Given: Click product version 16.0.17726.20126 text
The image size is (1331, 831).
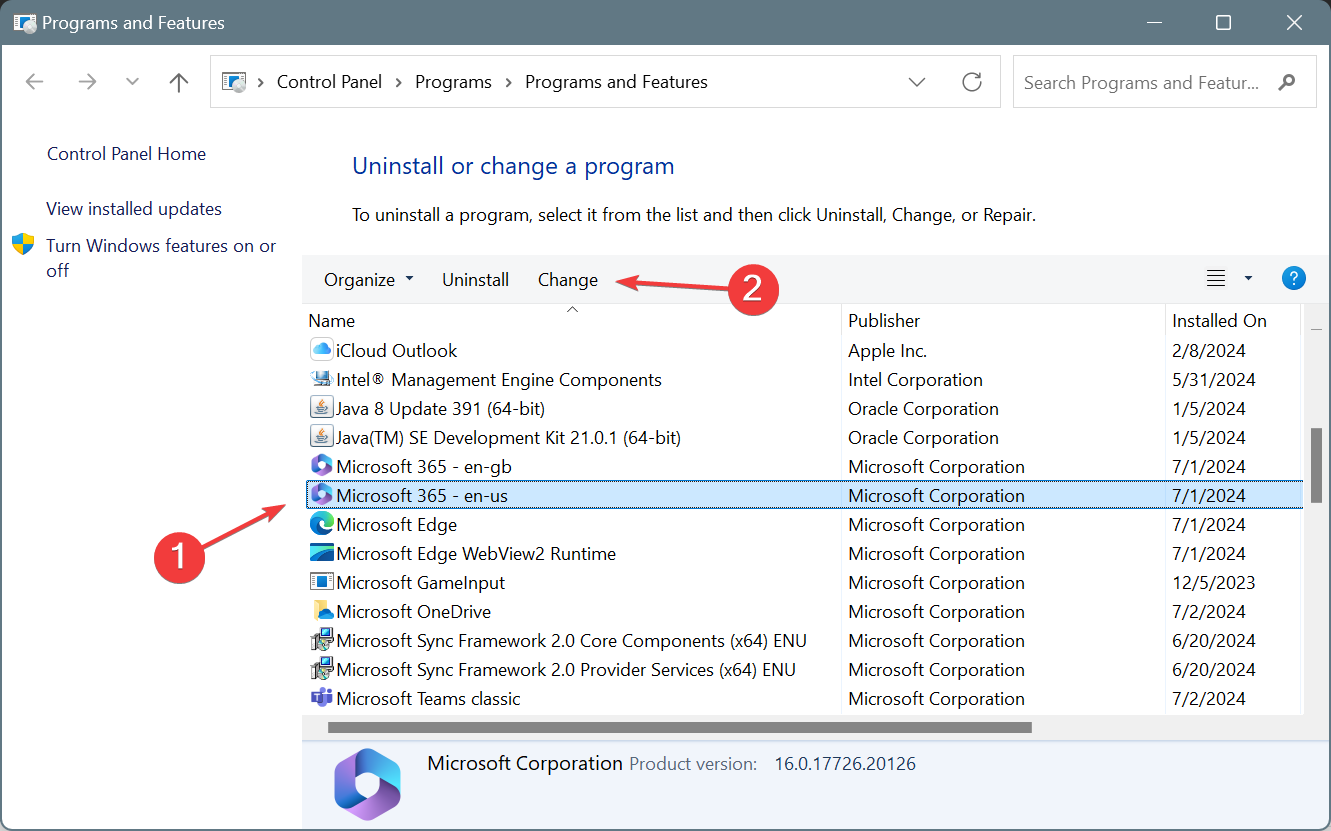Looking at the screenshot, I should point(845,764).
